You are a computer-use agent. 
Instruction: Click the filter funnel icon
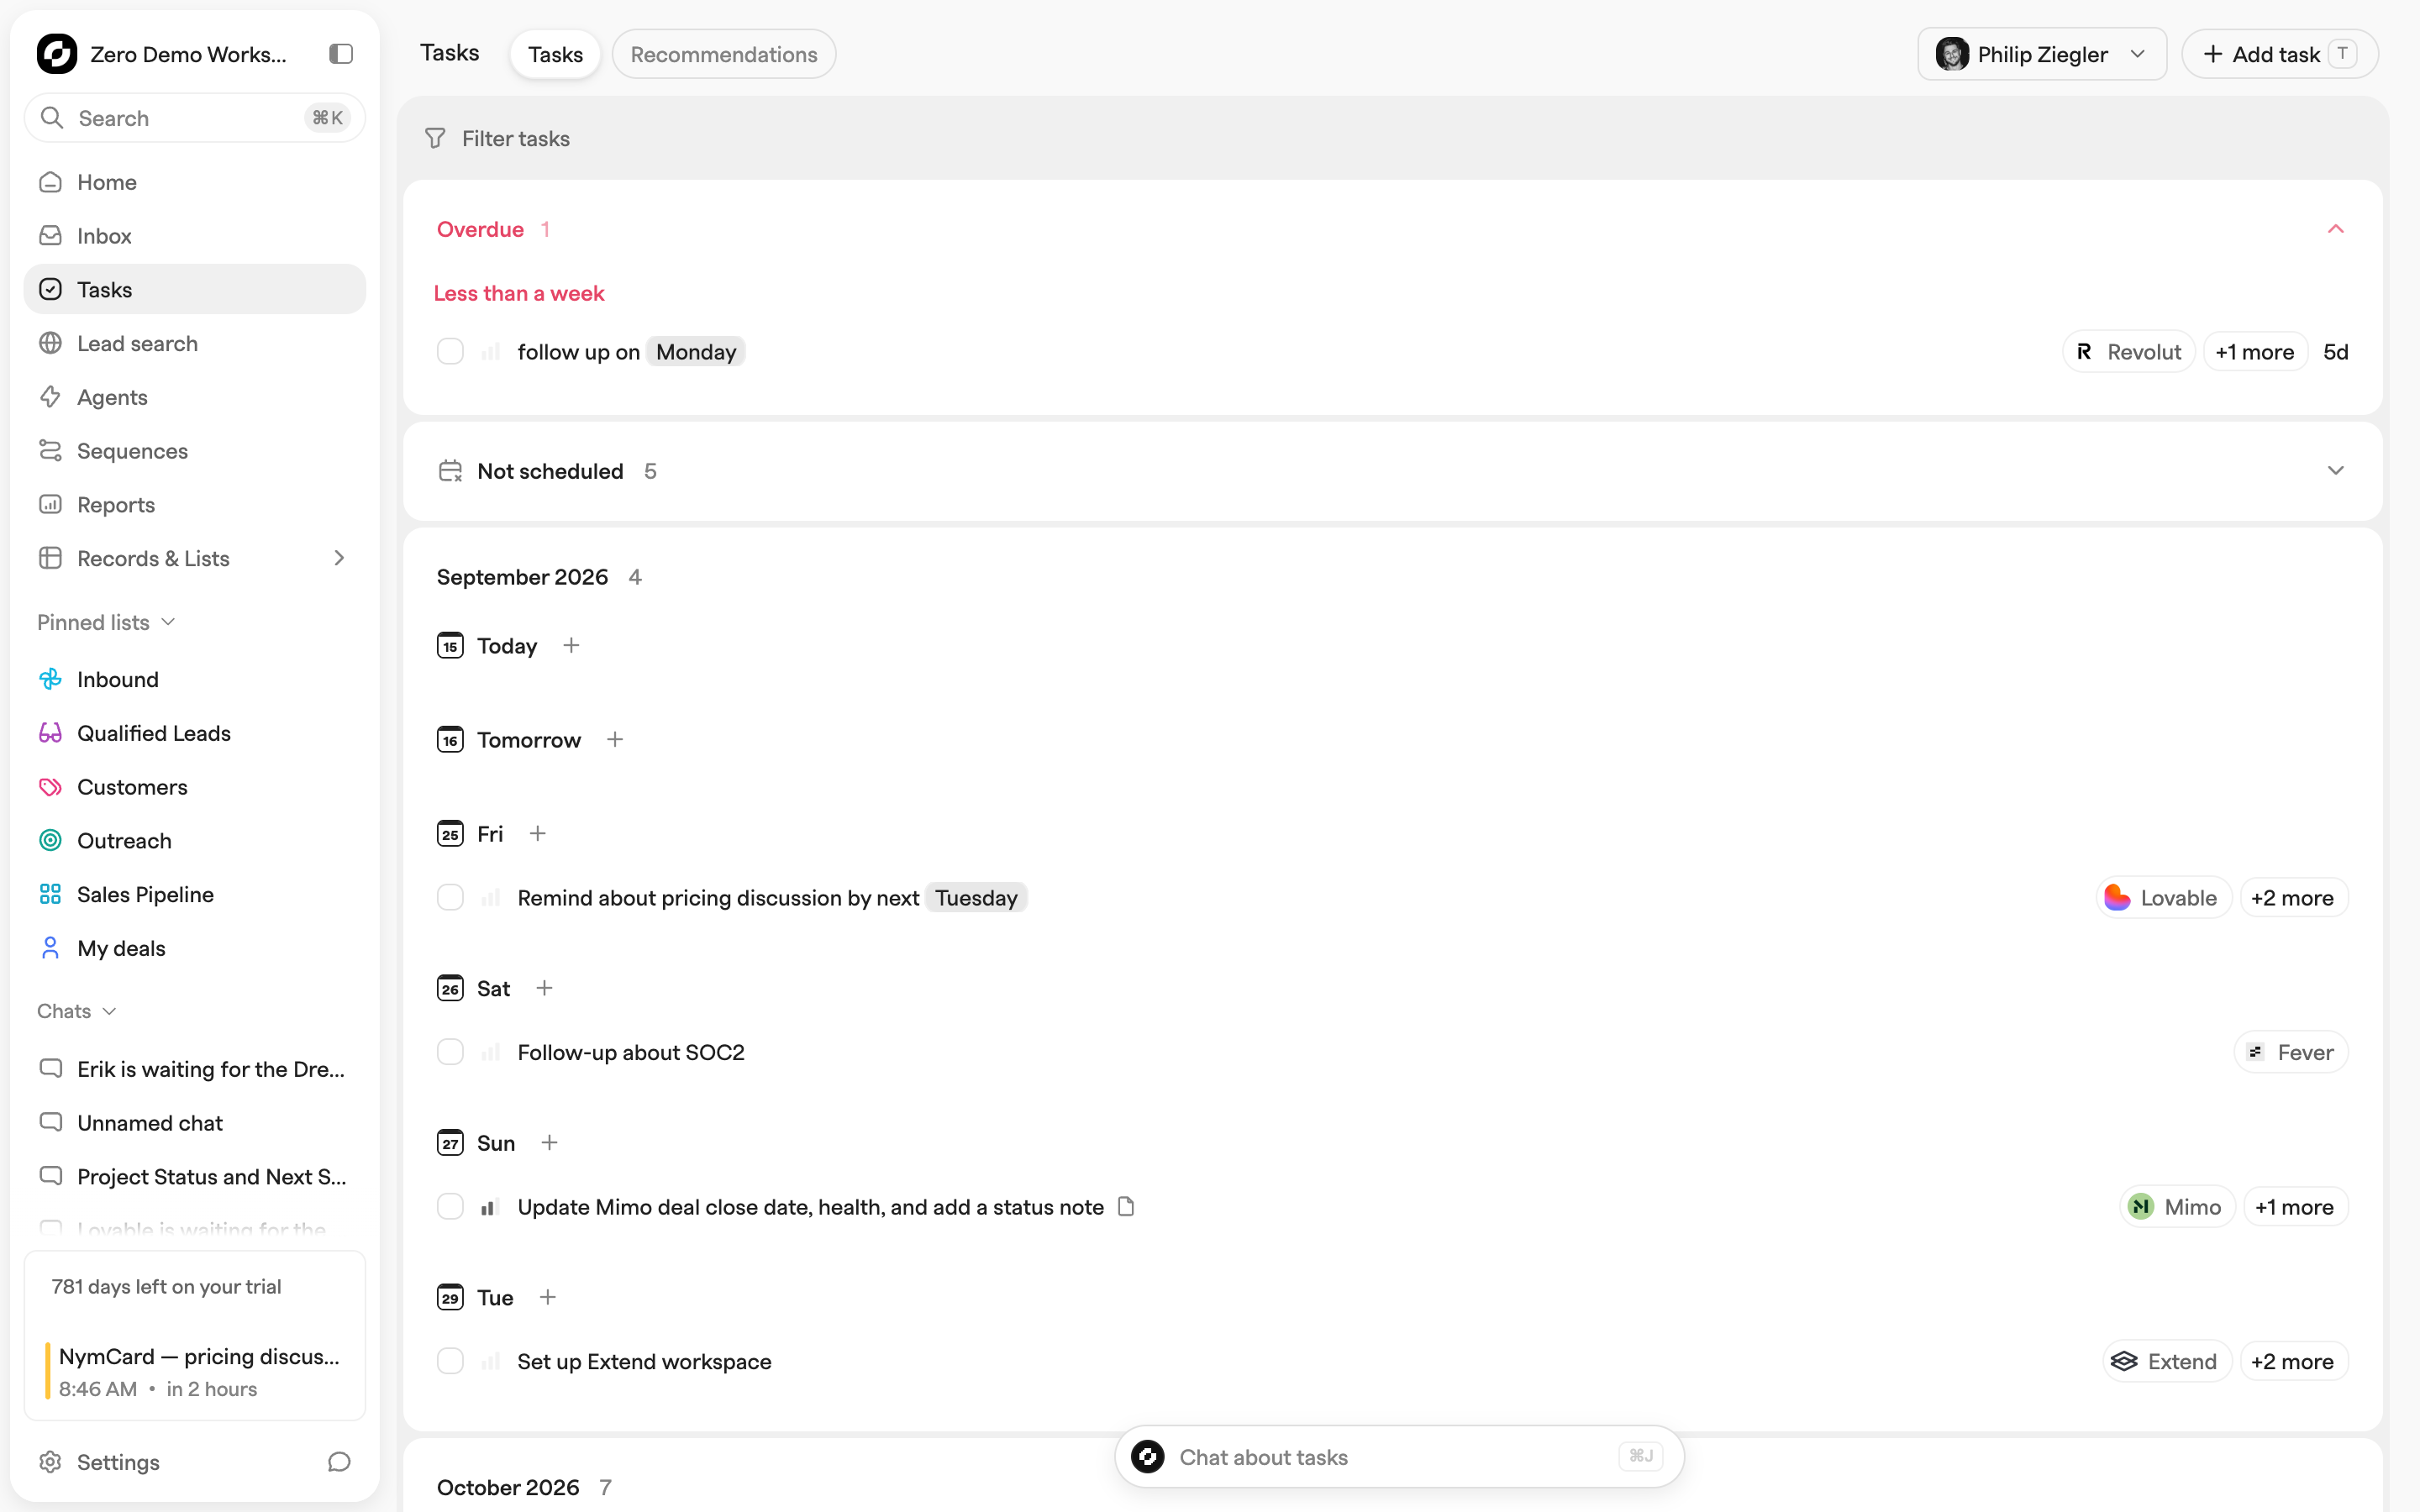click(x=435, y=138)
